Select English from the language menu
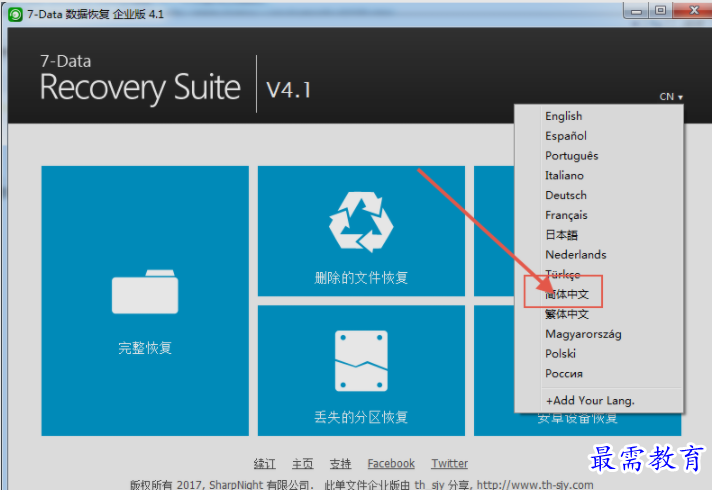This screenshot has width=712, height=490. coord(563,116)
